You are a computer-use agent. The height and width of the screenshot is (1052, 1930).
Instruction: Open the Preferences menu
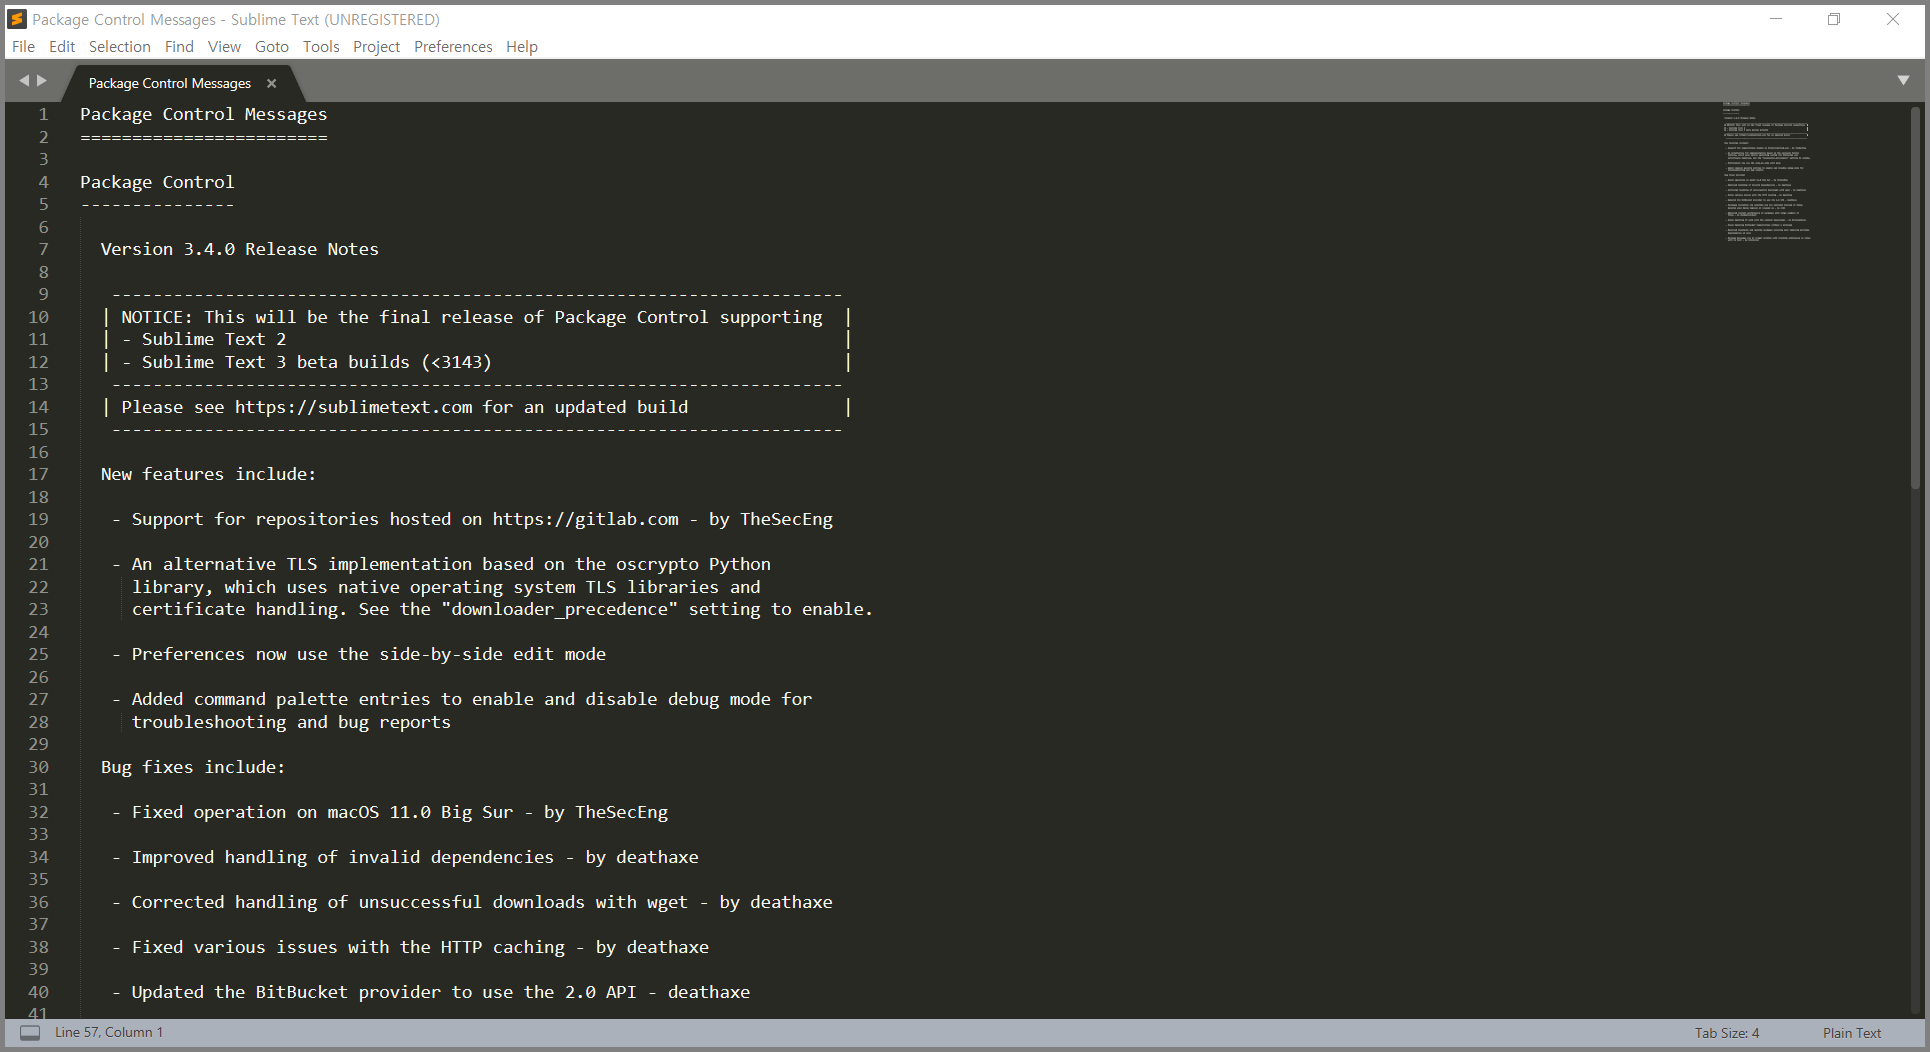click(453, 46)
